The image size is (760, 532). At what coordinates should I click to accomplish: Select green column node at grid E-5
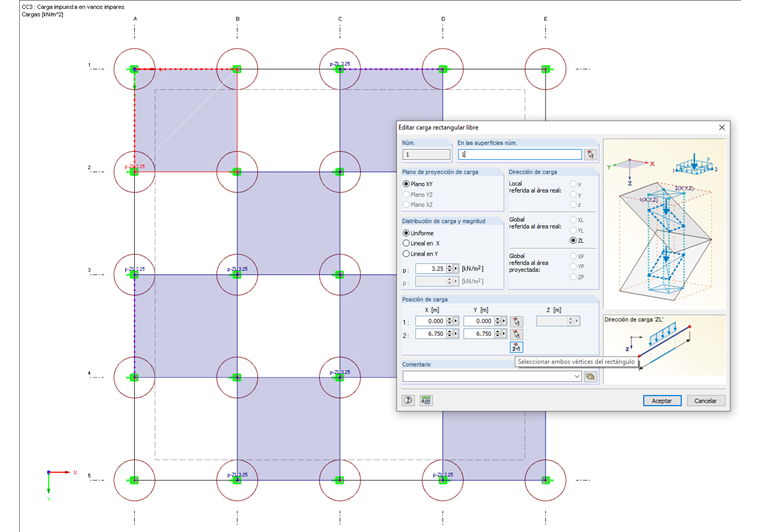coord(545,480)
